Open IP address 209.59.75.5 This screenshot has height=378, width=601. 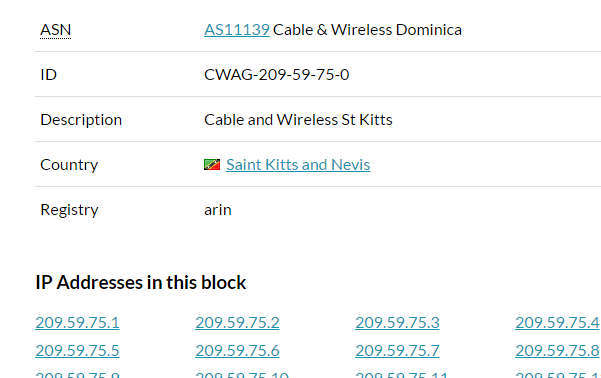[77, 351]
